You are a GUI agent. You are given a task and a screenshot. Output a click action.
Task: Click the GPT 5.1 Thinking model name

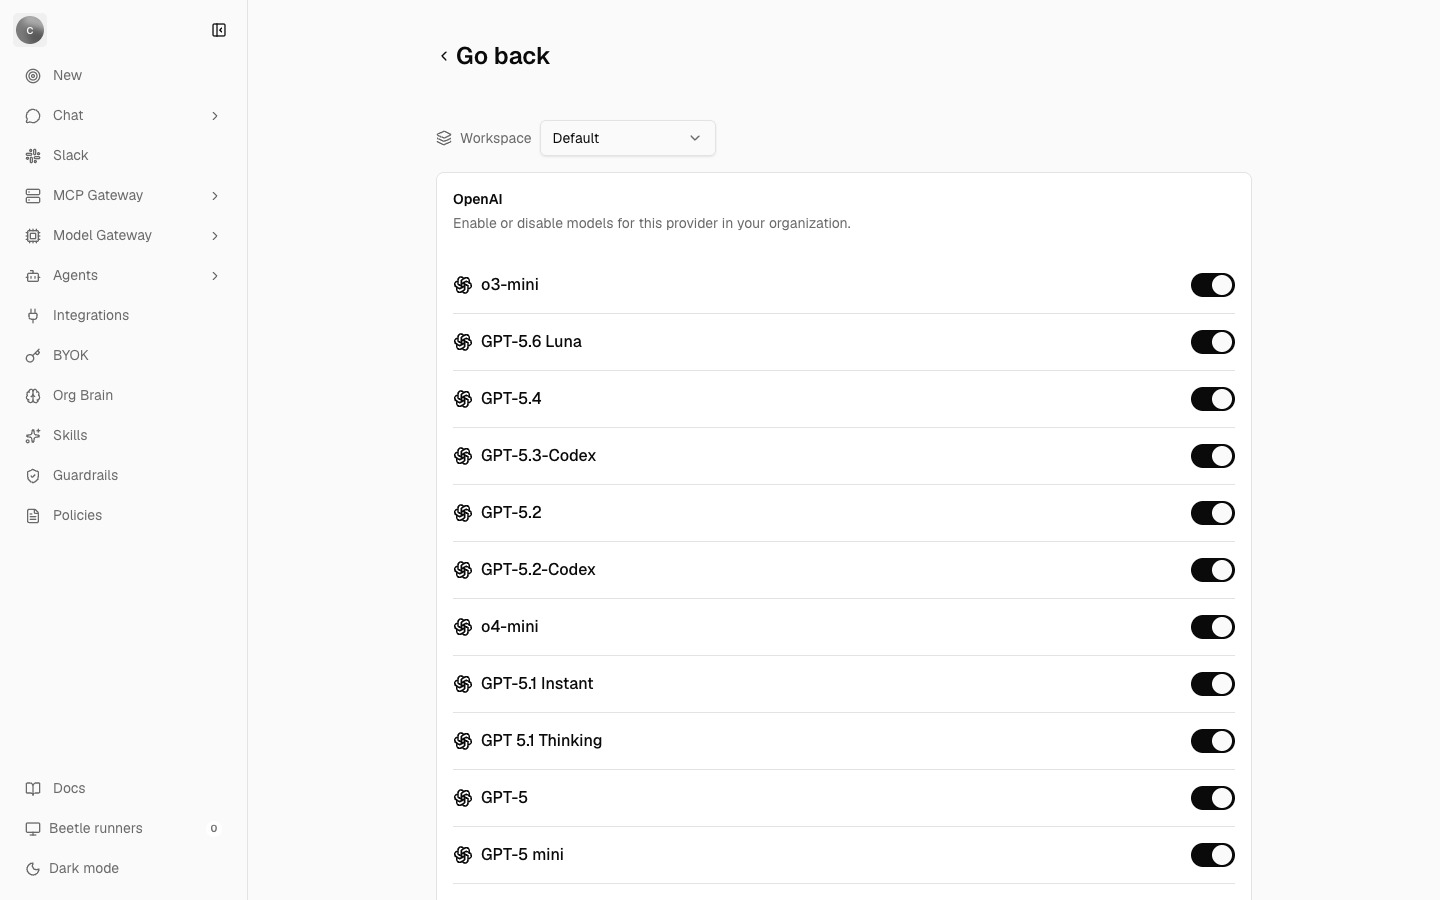541,741
